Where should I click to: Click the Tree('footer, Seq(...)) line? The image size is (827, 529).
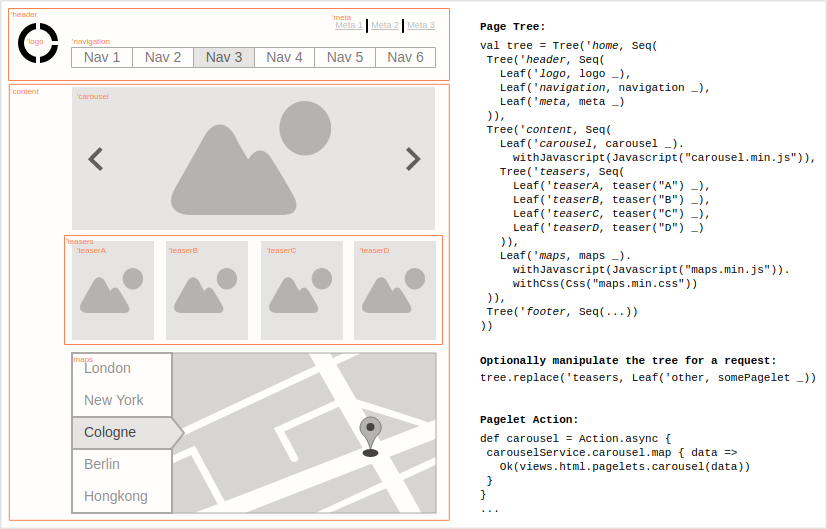tap(562, 312)
